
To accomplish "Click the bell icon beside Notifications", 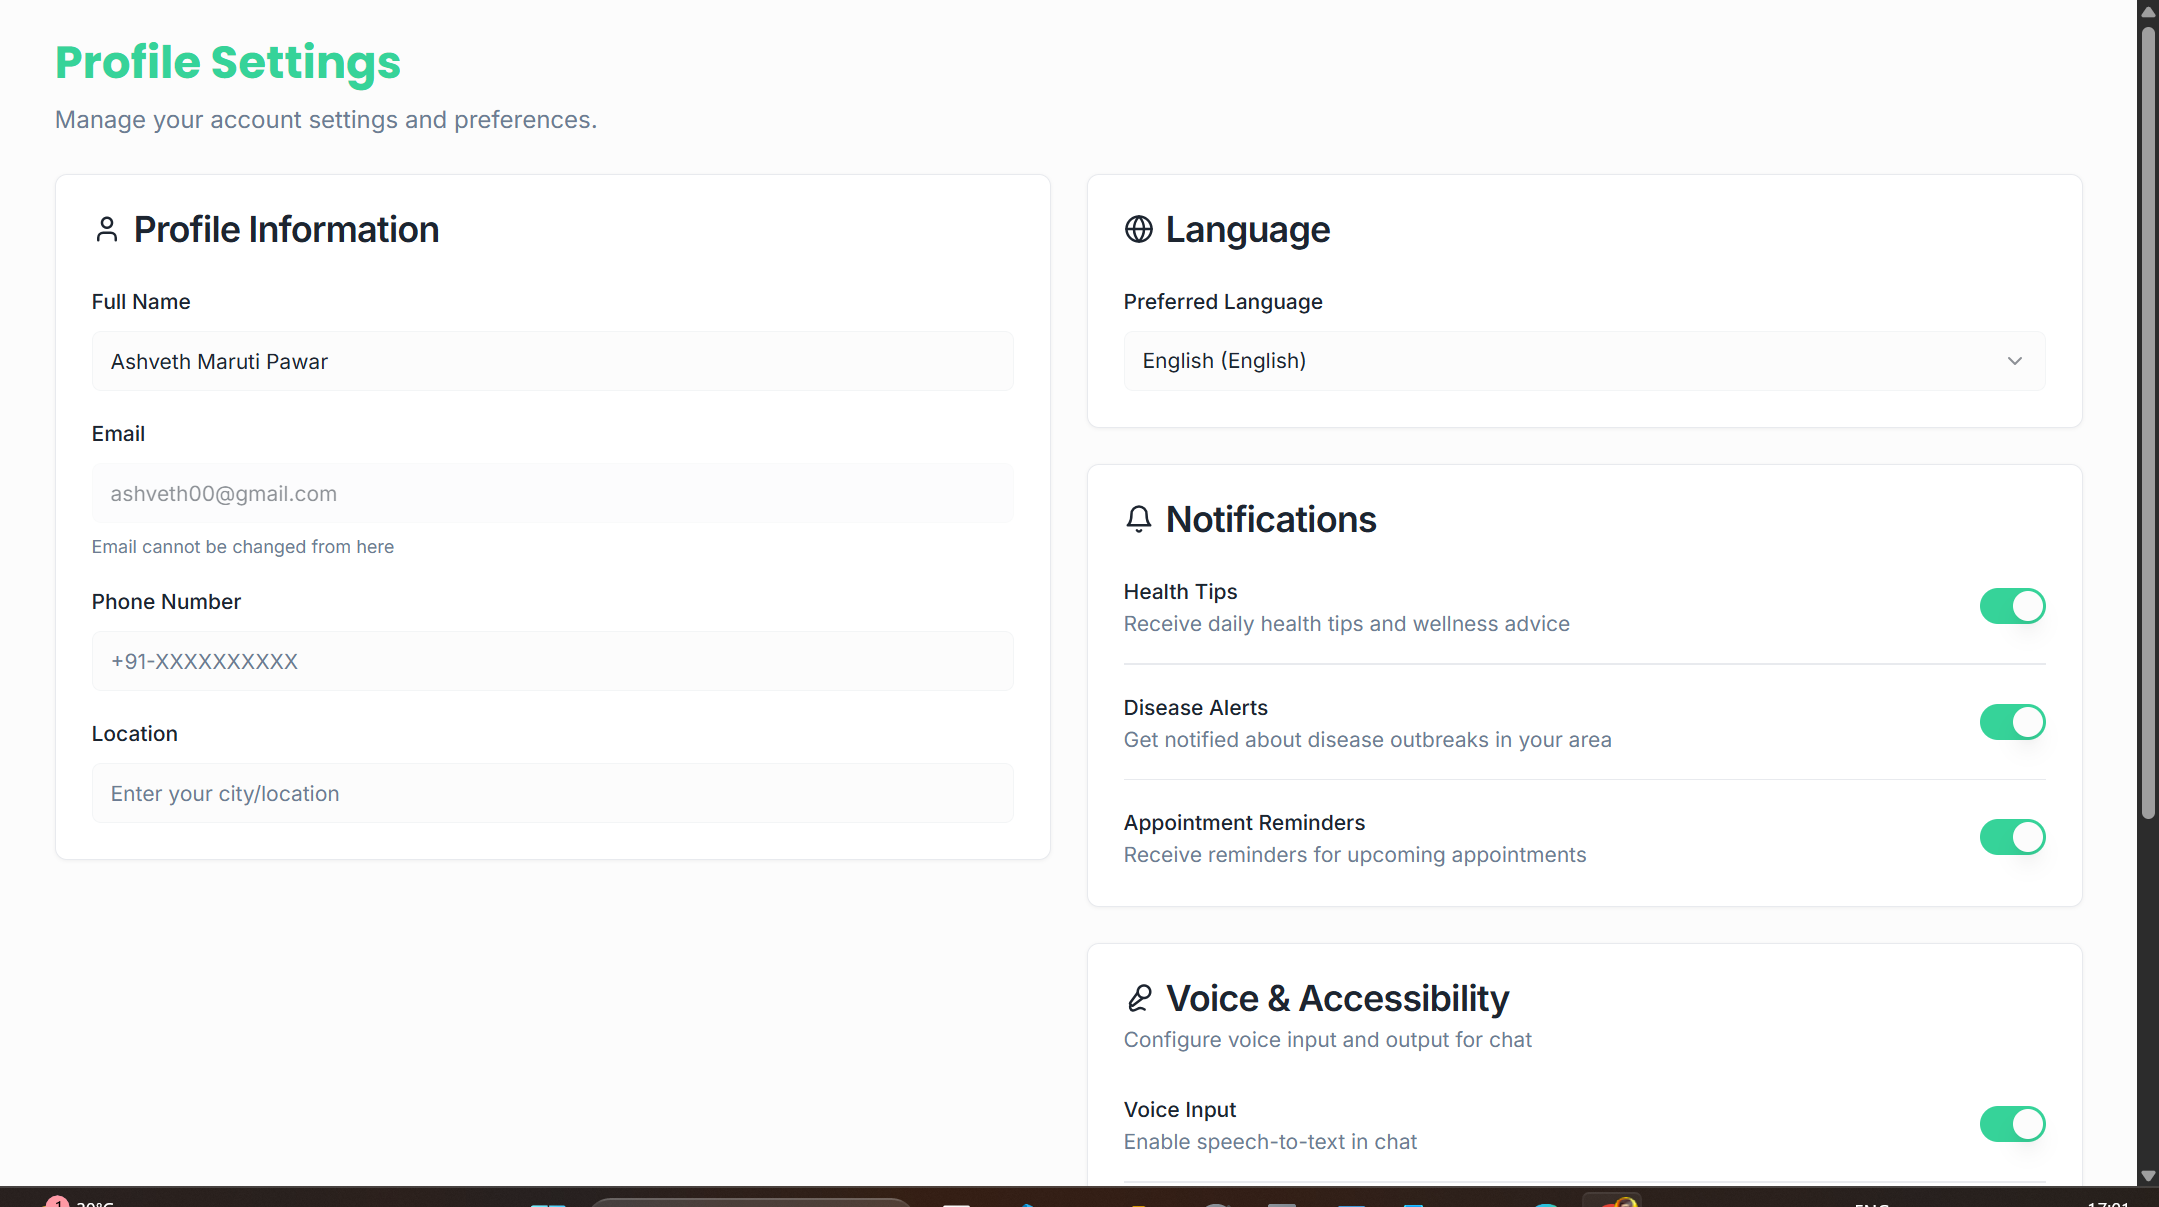I will coord(1138,519).
